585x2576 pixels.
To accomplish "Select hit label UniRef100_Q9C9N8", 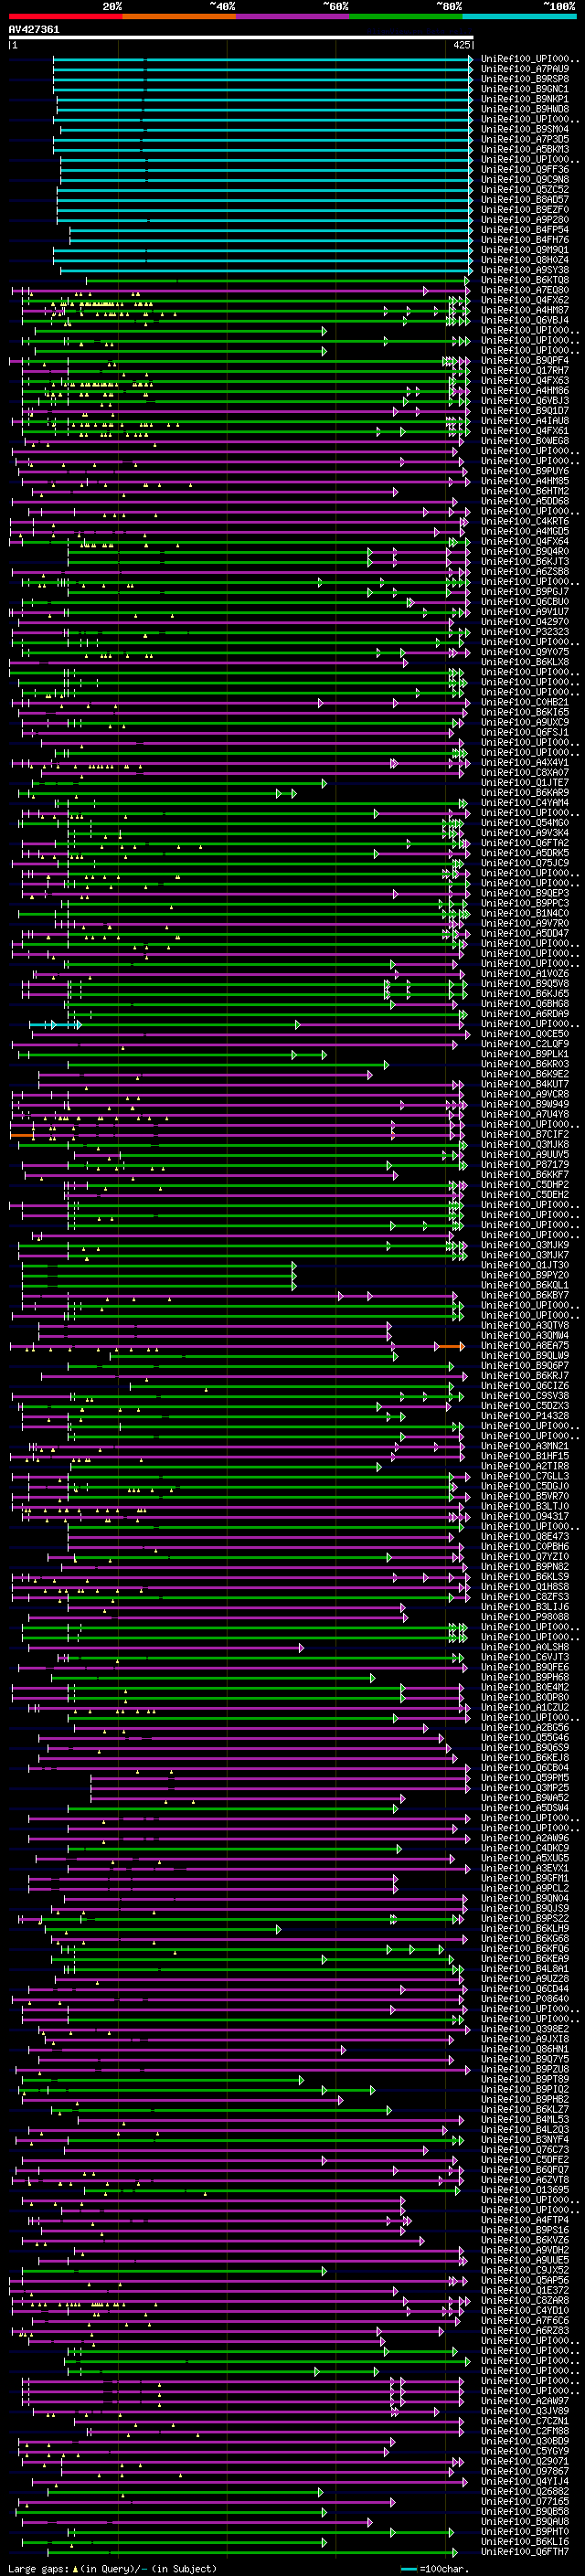I will coord(525,180).
